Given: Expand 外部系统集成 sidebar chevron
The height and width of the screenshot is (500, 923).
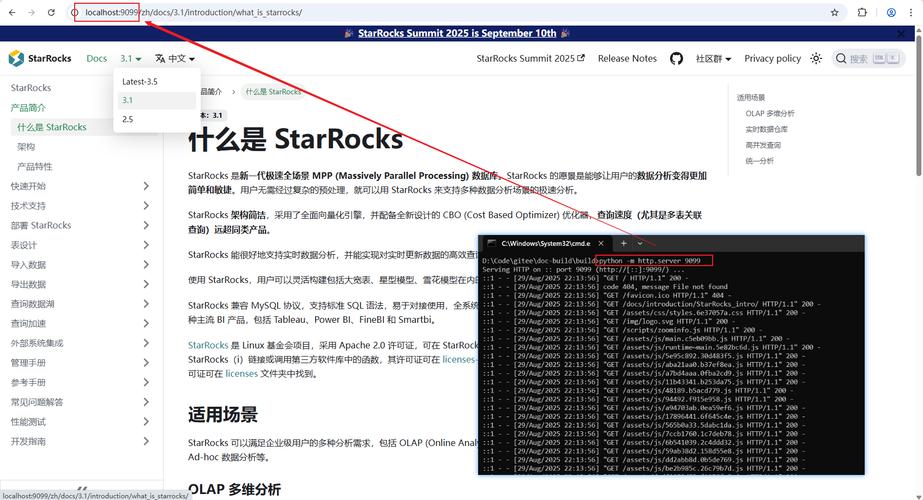Looking at the screenshot, I should (x=146, y=343).
